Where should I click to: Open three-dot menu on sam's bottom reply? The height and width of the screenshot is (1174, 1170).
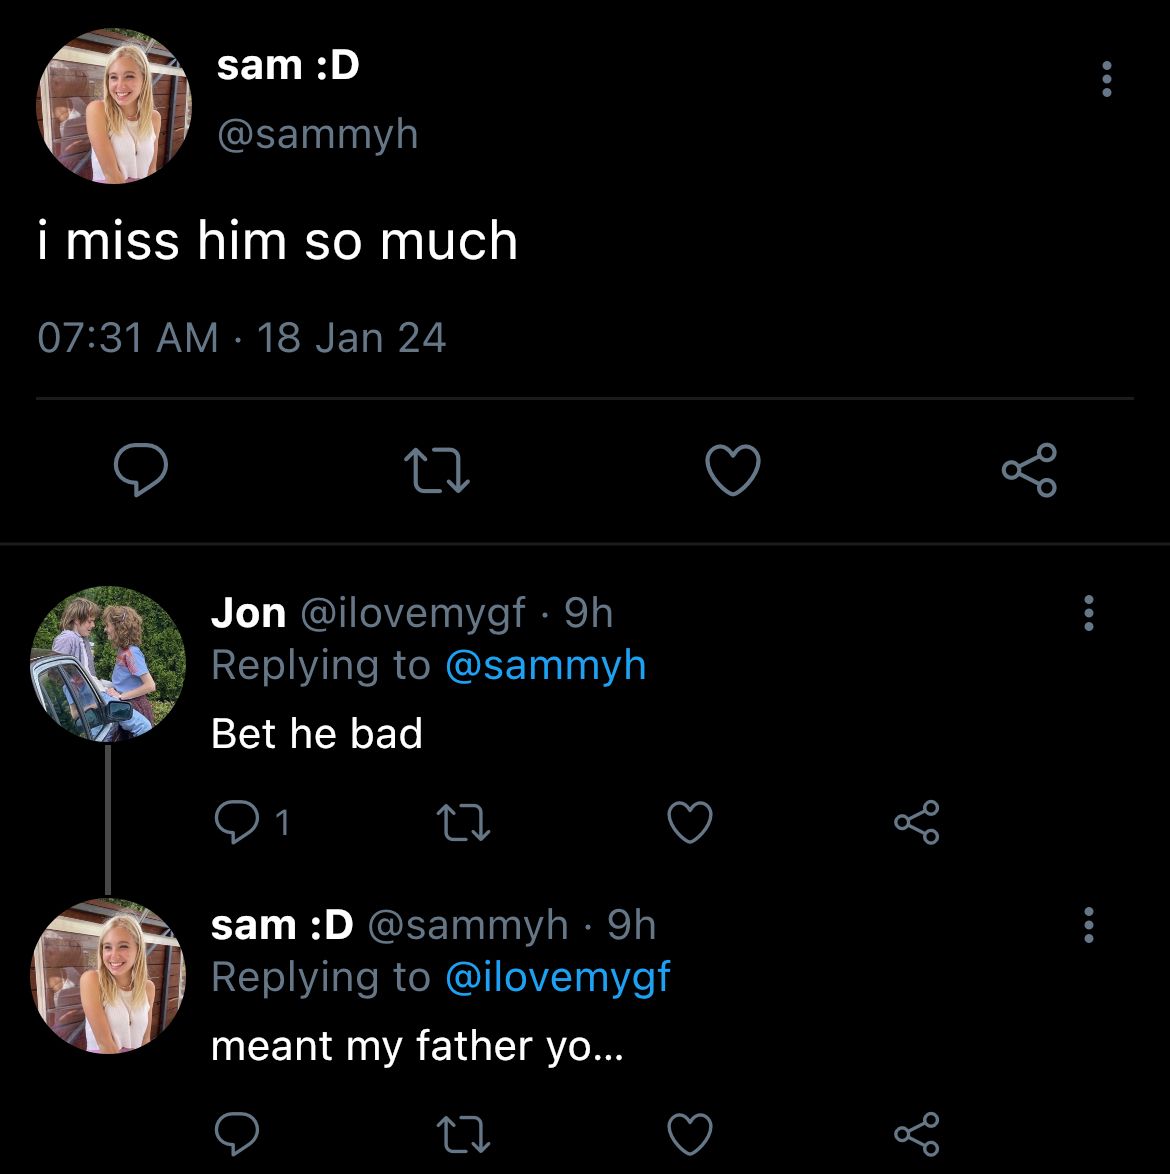click(1089, 925)
